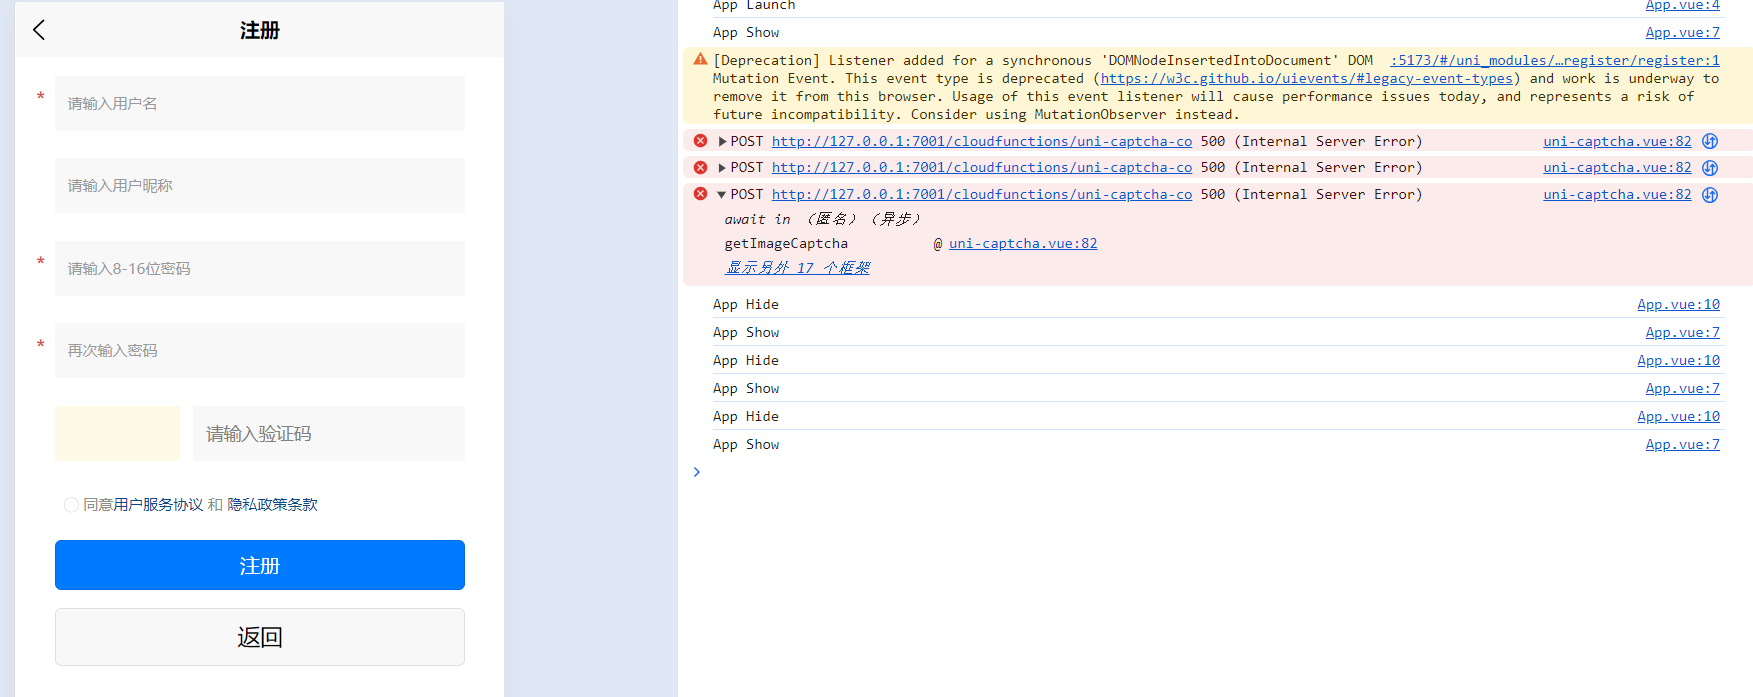1753x697 pixels.
Task: Click the 返回 button
Action: [x=260, y=637]
